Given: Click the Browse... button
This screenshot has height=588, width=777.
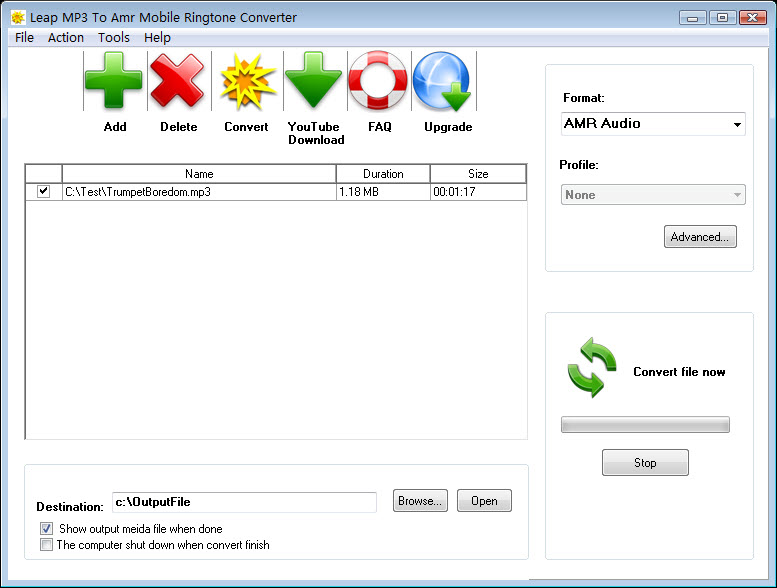Looking at the screenshot, I should (420, 501).
